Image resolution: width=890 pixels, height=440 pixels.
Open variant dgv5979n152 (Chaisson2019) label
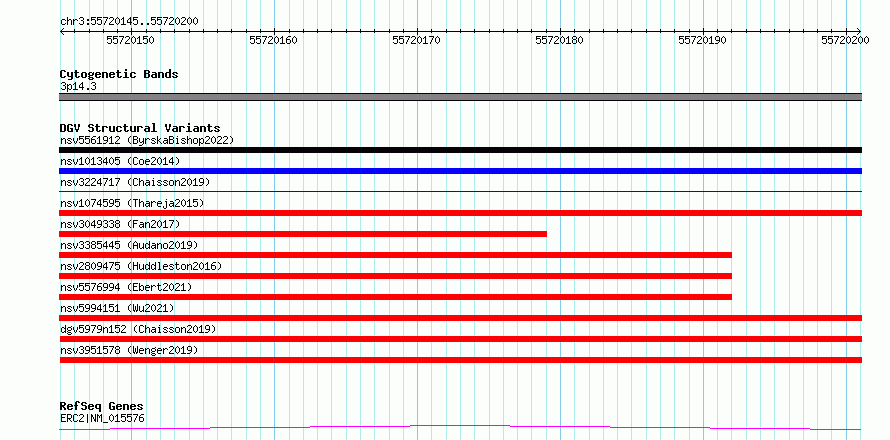click(138, 329)
